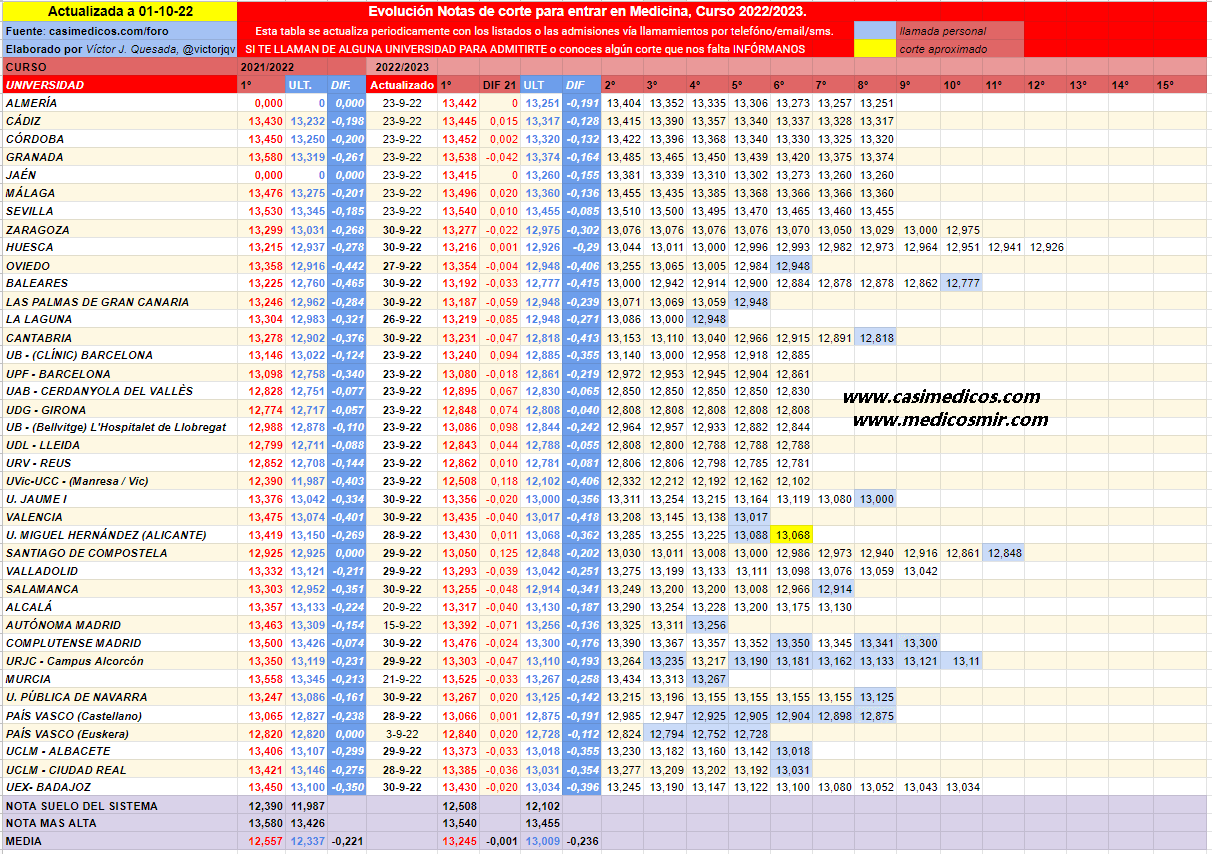Select the 'UVic-UCC - (Manresa / Vic)' row label
The image size is (1212, 854).
tap(119, 481)
